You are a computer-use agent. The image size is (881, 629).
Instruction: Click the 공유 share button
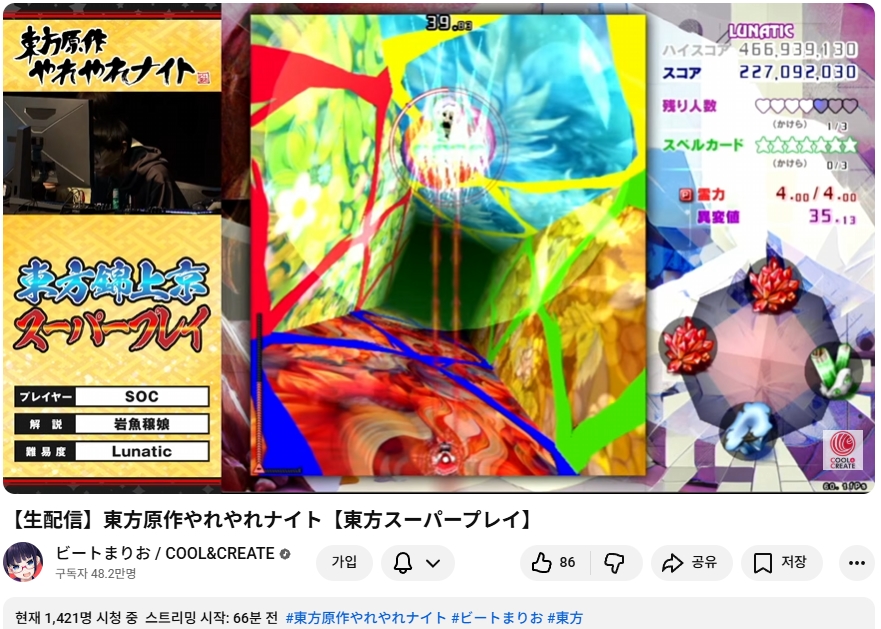click(690, 562)
